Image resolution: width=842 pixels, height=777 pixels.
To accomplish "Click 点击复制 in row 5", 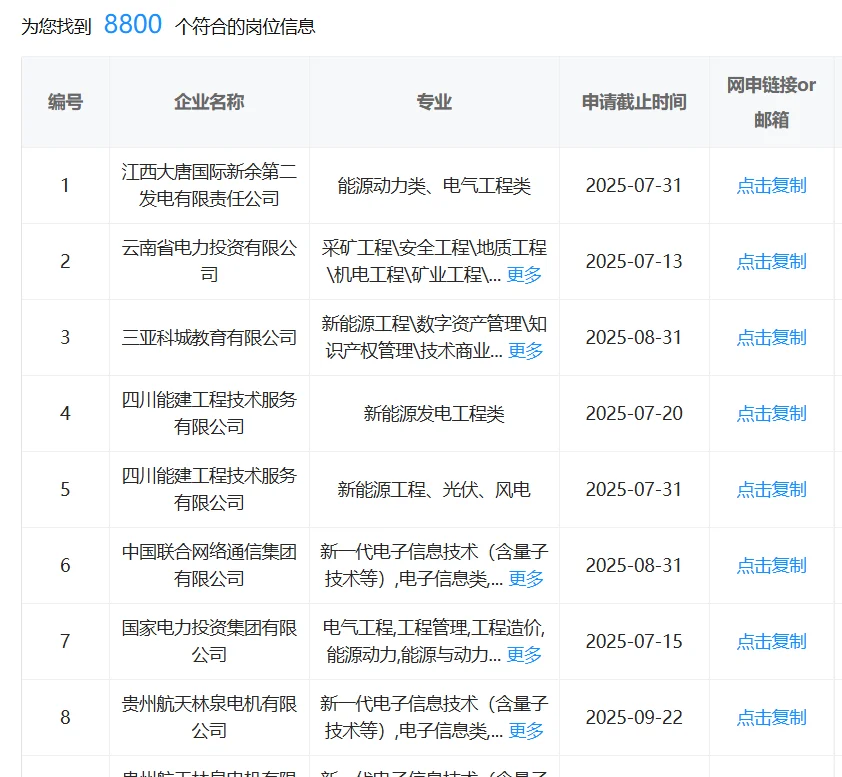I will 771,490.
